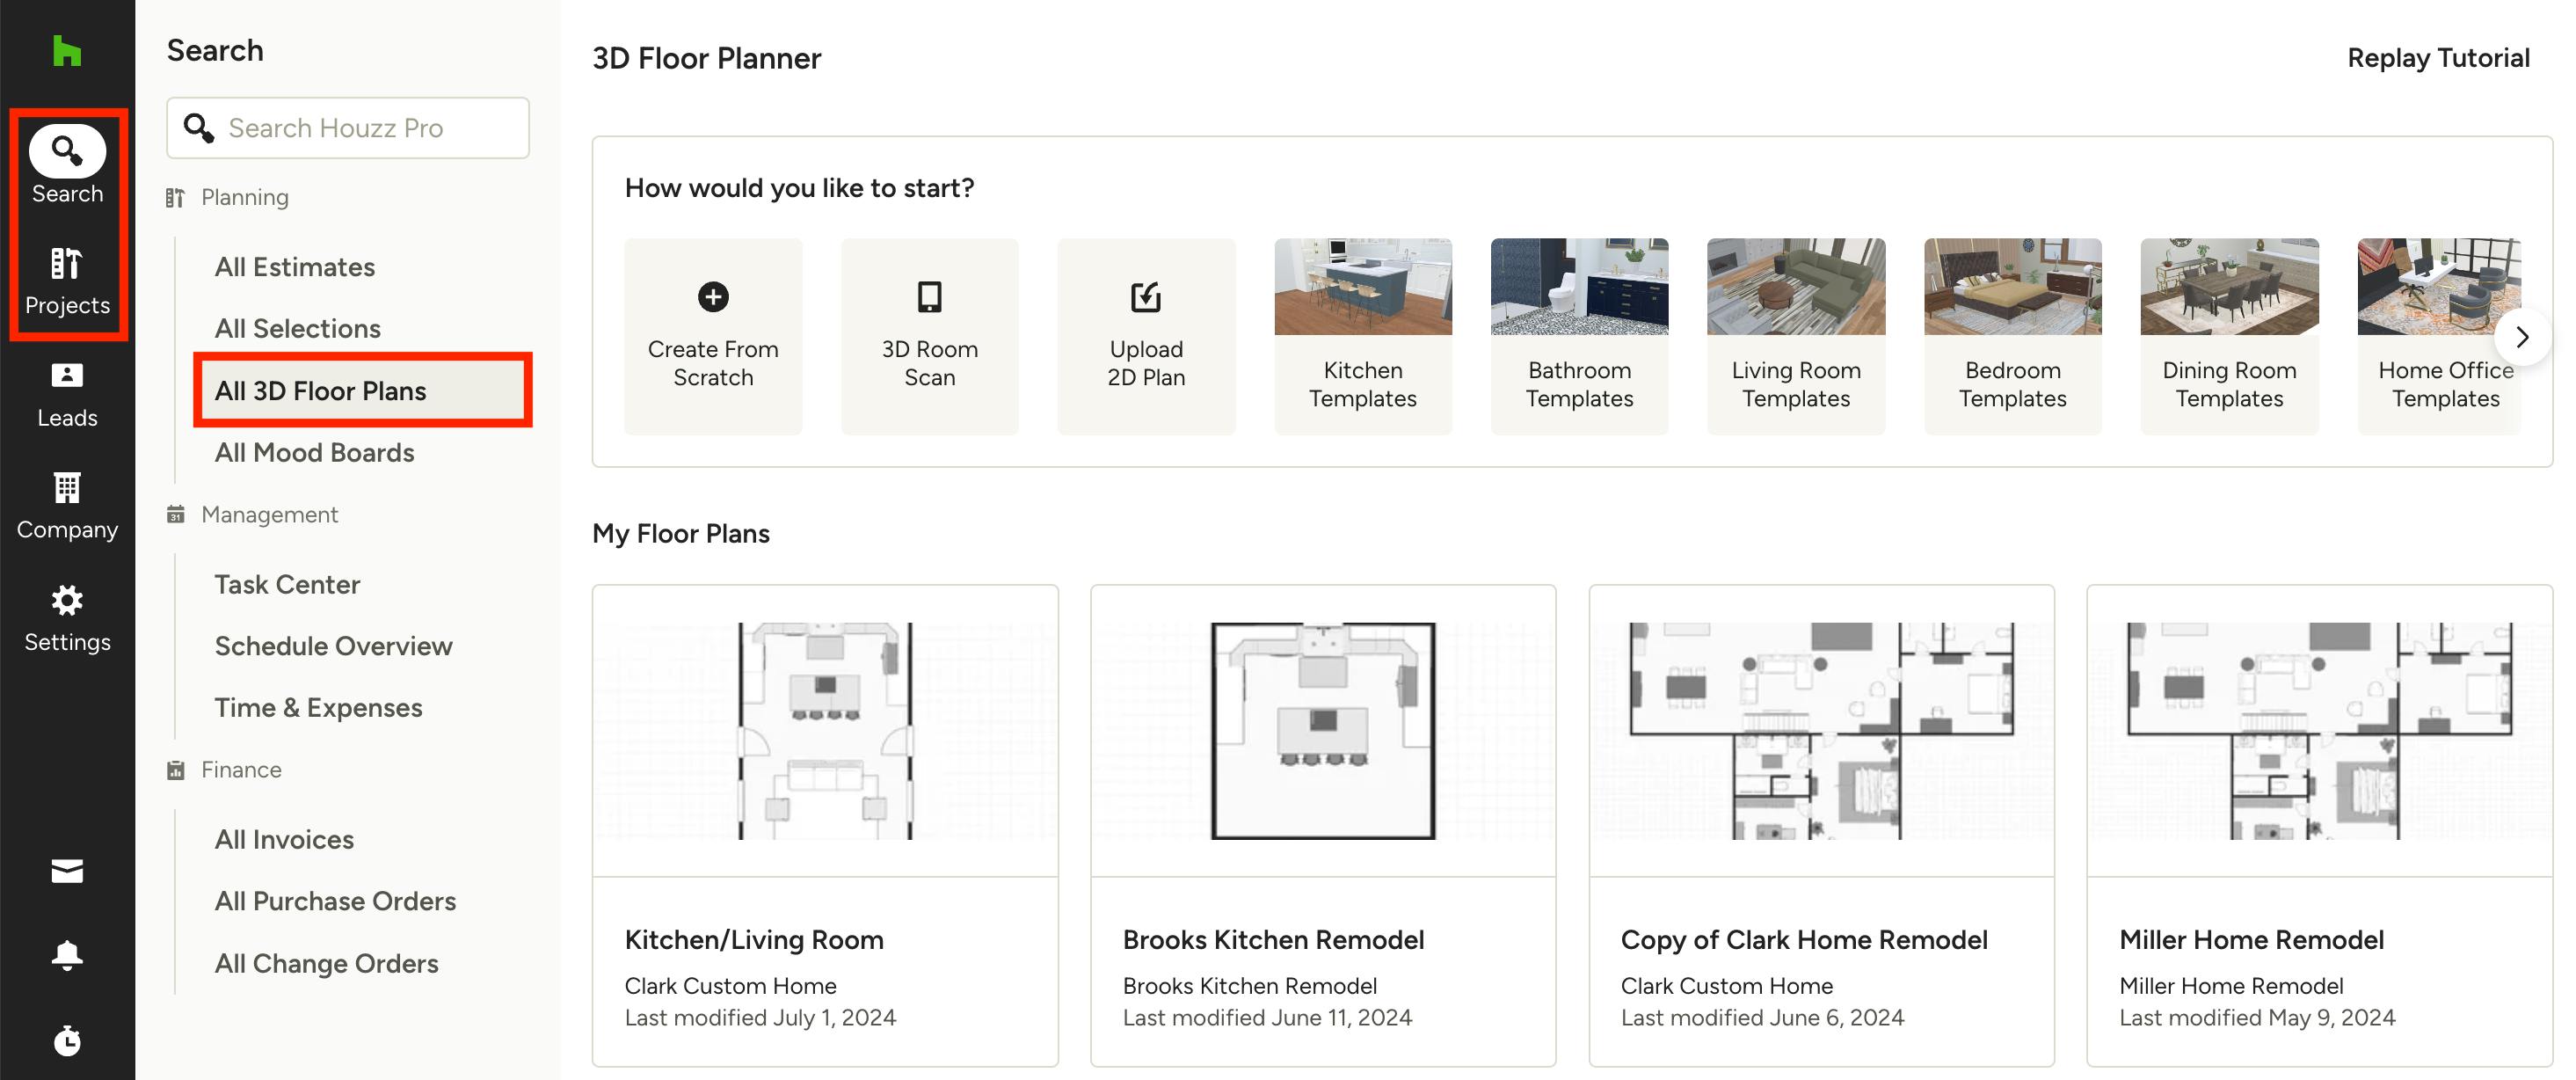This screenshot has width=2576, height=1080.
Task: Open Copy of Clark Home Remodel preview
Action: (x=1821, y=731)
